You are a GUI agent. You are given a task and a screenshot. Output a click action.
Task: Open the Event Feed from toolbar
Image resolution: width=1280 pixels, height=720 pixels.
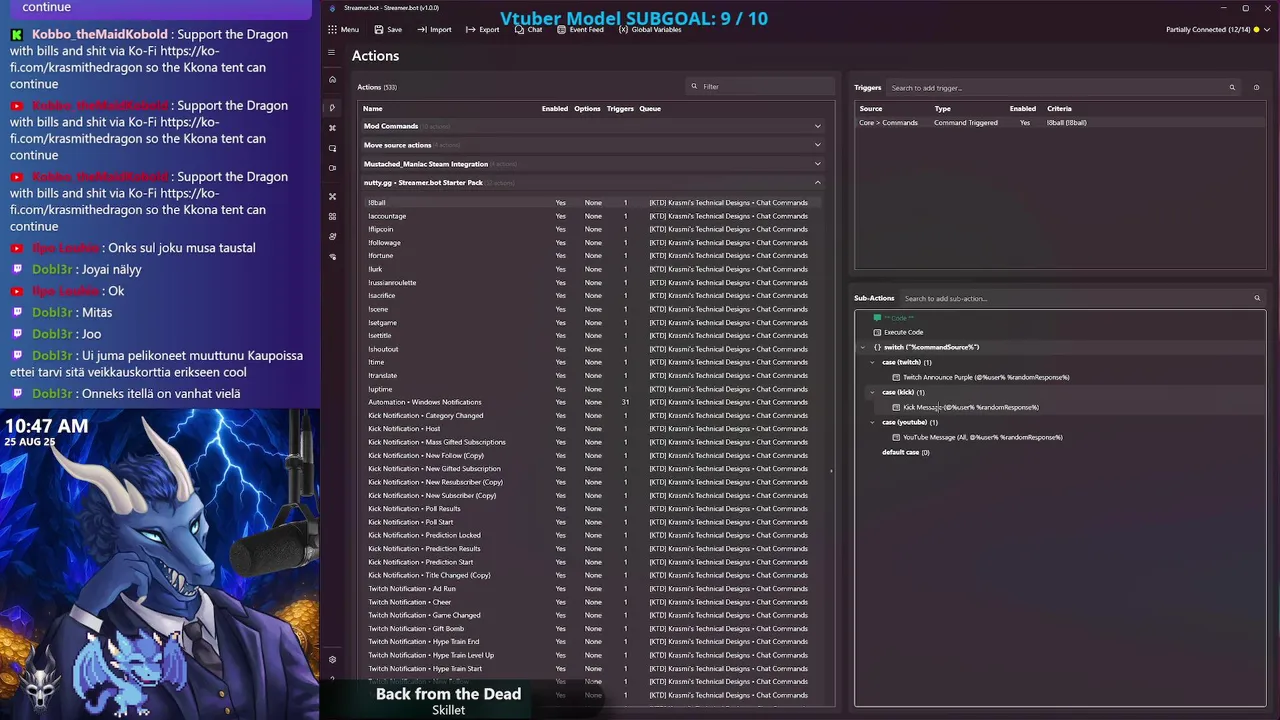click(x=580, y=30)
